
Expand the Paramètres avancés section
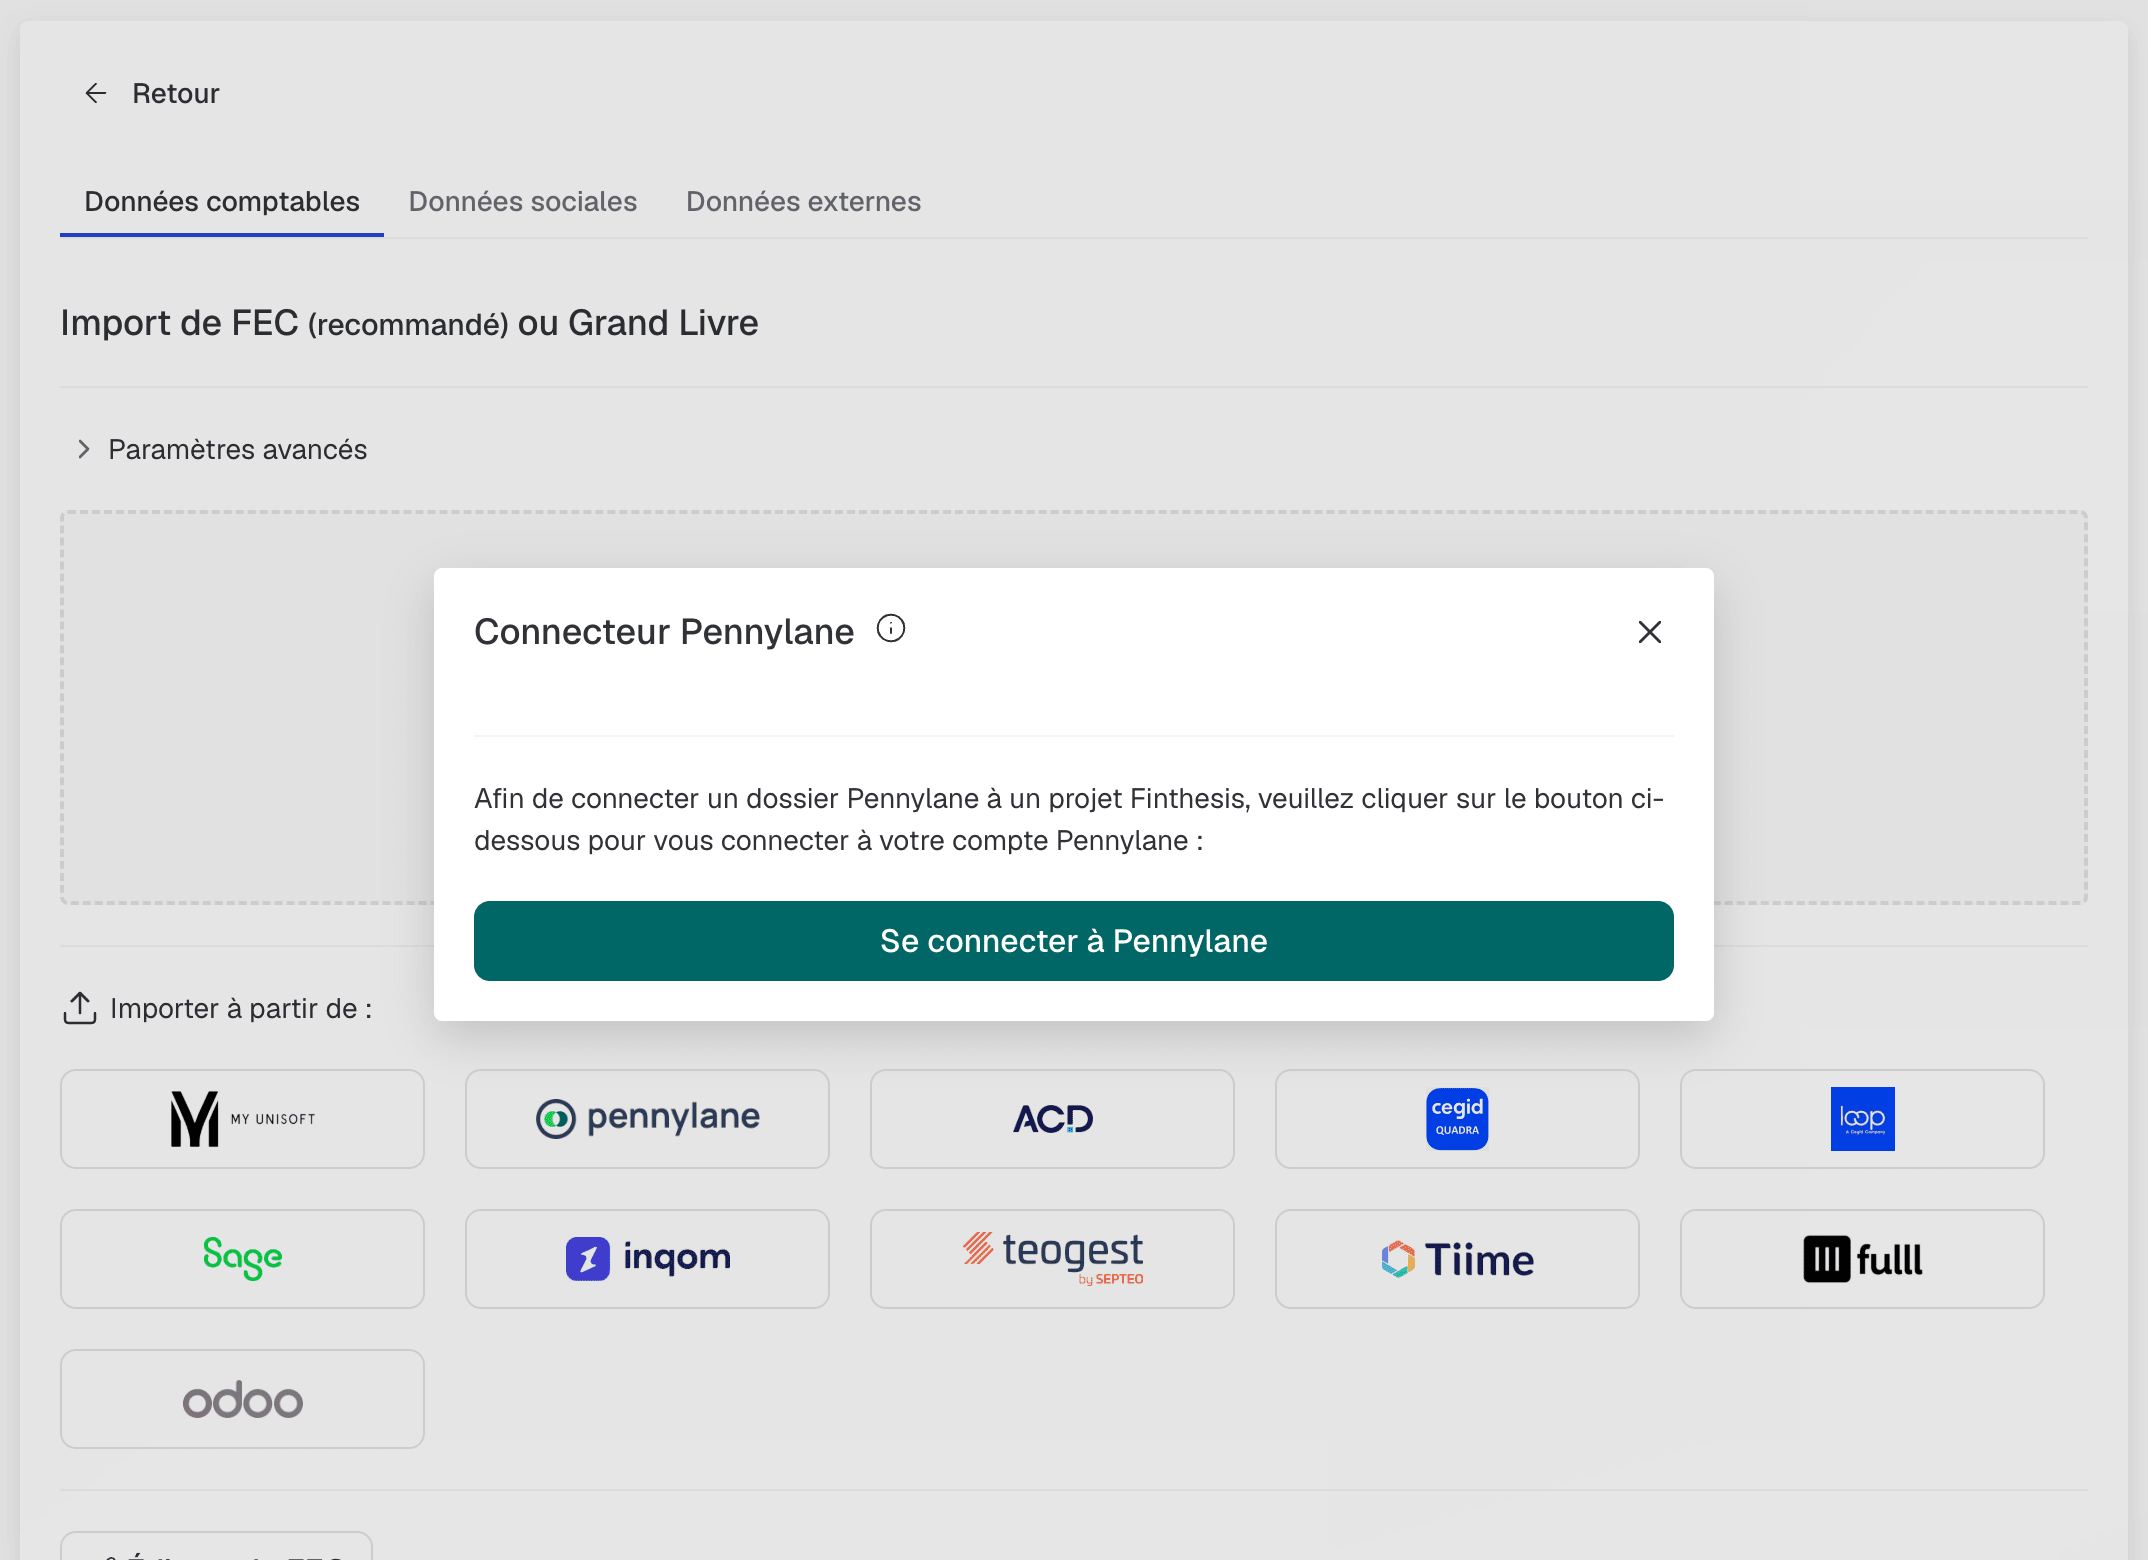point(223,450)
